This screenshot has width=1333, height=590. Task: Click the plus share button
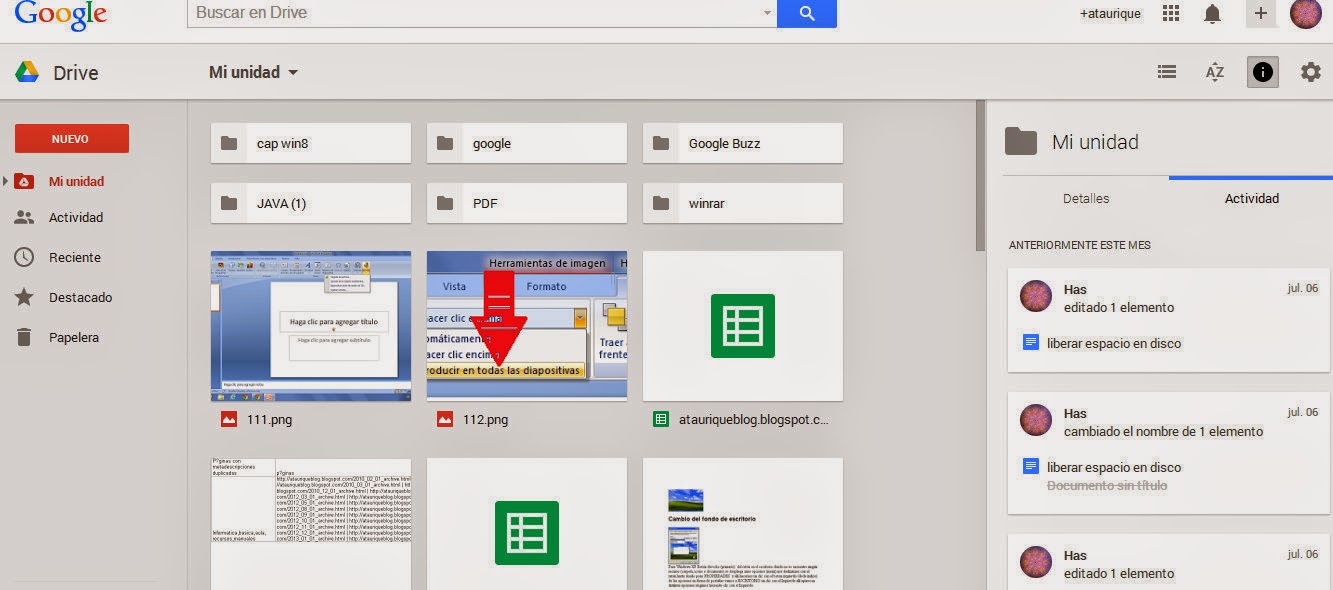pyautogui.click(x=1260, y=14)
